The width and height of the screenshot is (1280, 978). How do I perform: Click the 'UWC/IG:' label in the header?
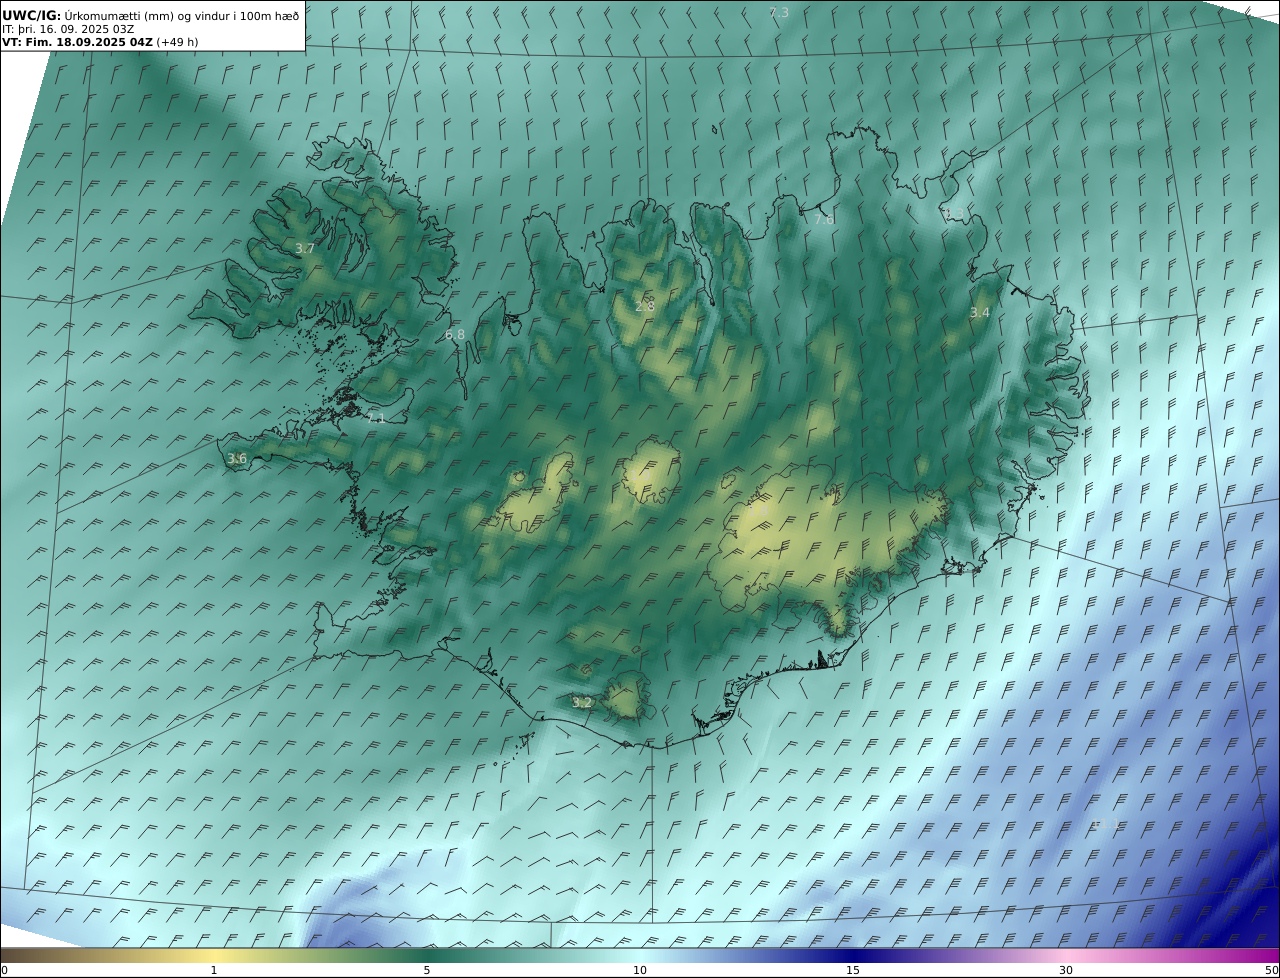[31, 15]
